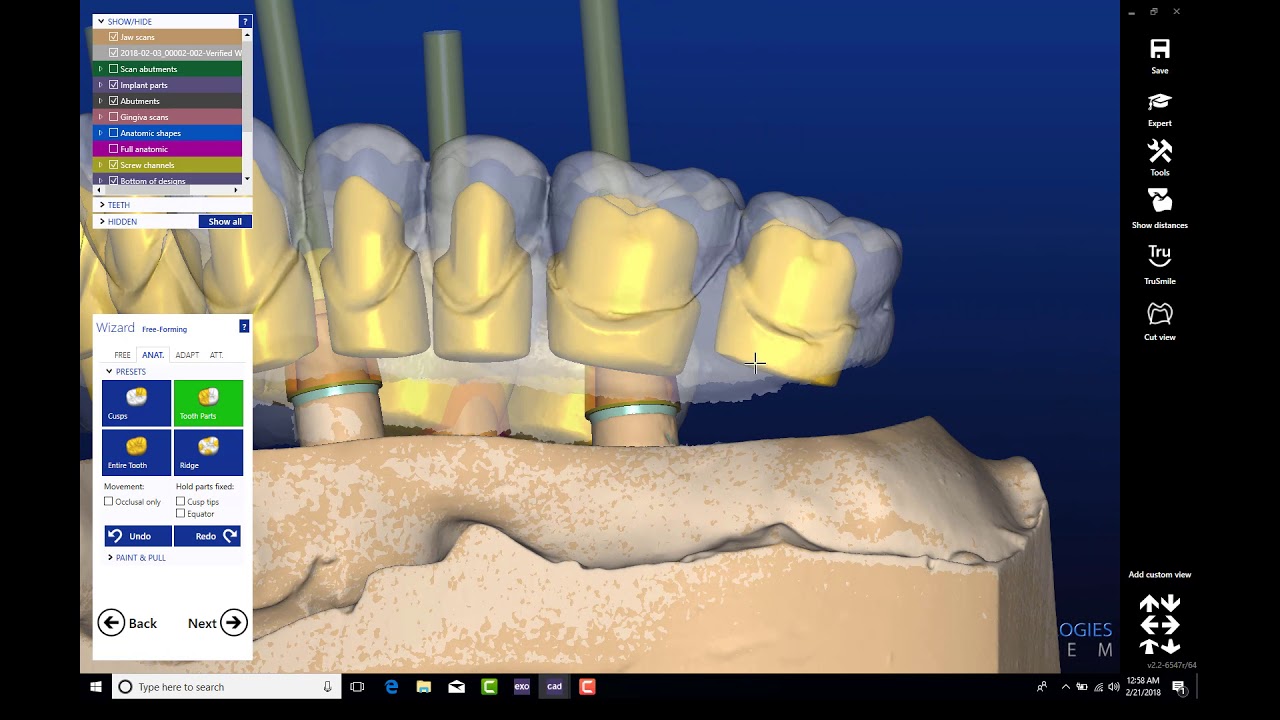The width and height of the screenshot is (1280, 720).
Task: Switch to the ATT. tab
Action: (216, 355)
